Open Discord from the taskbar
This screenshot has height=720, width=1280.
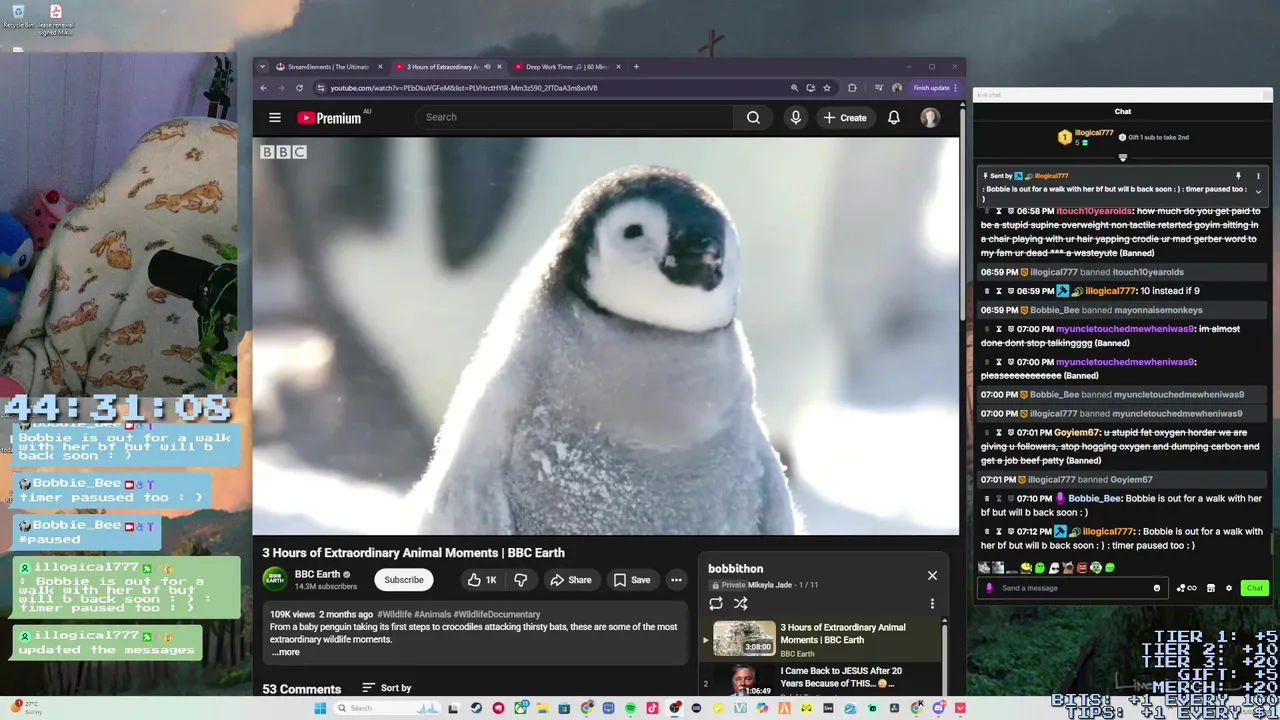(x=939, y=708)
